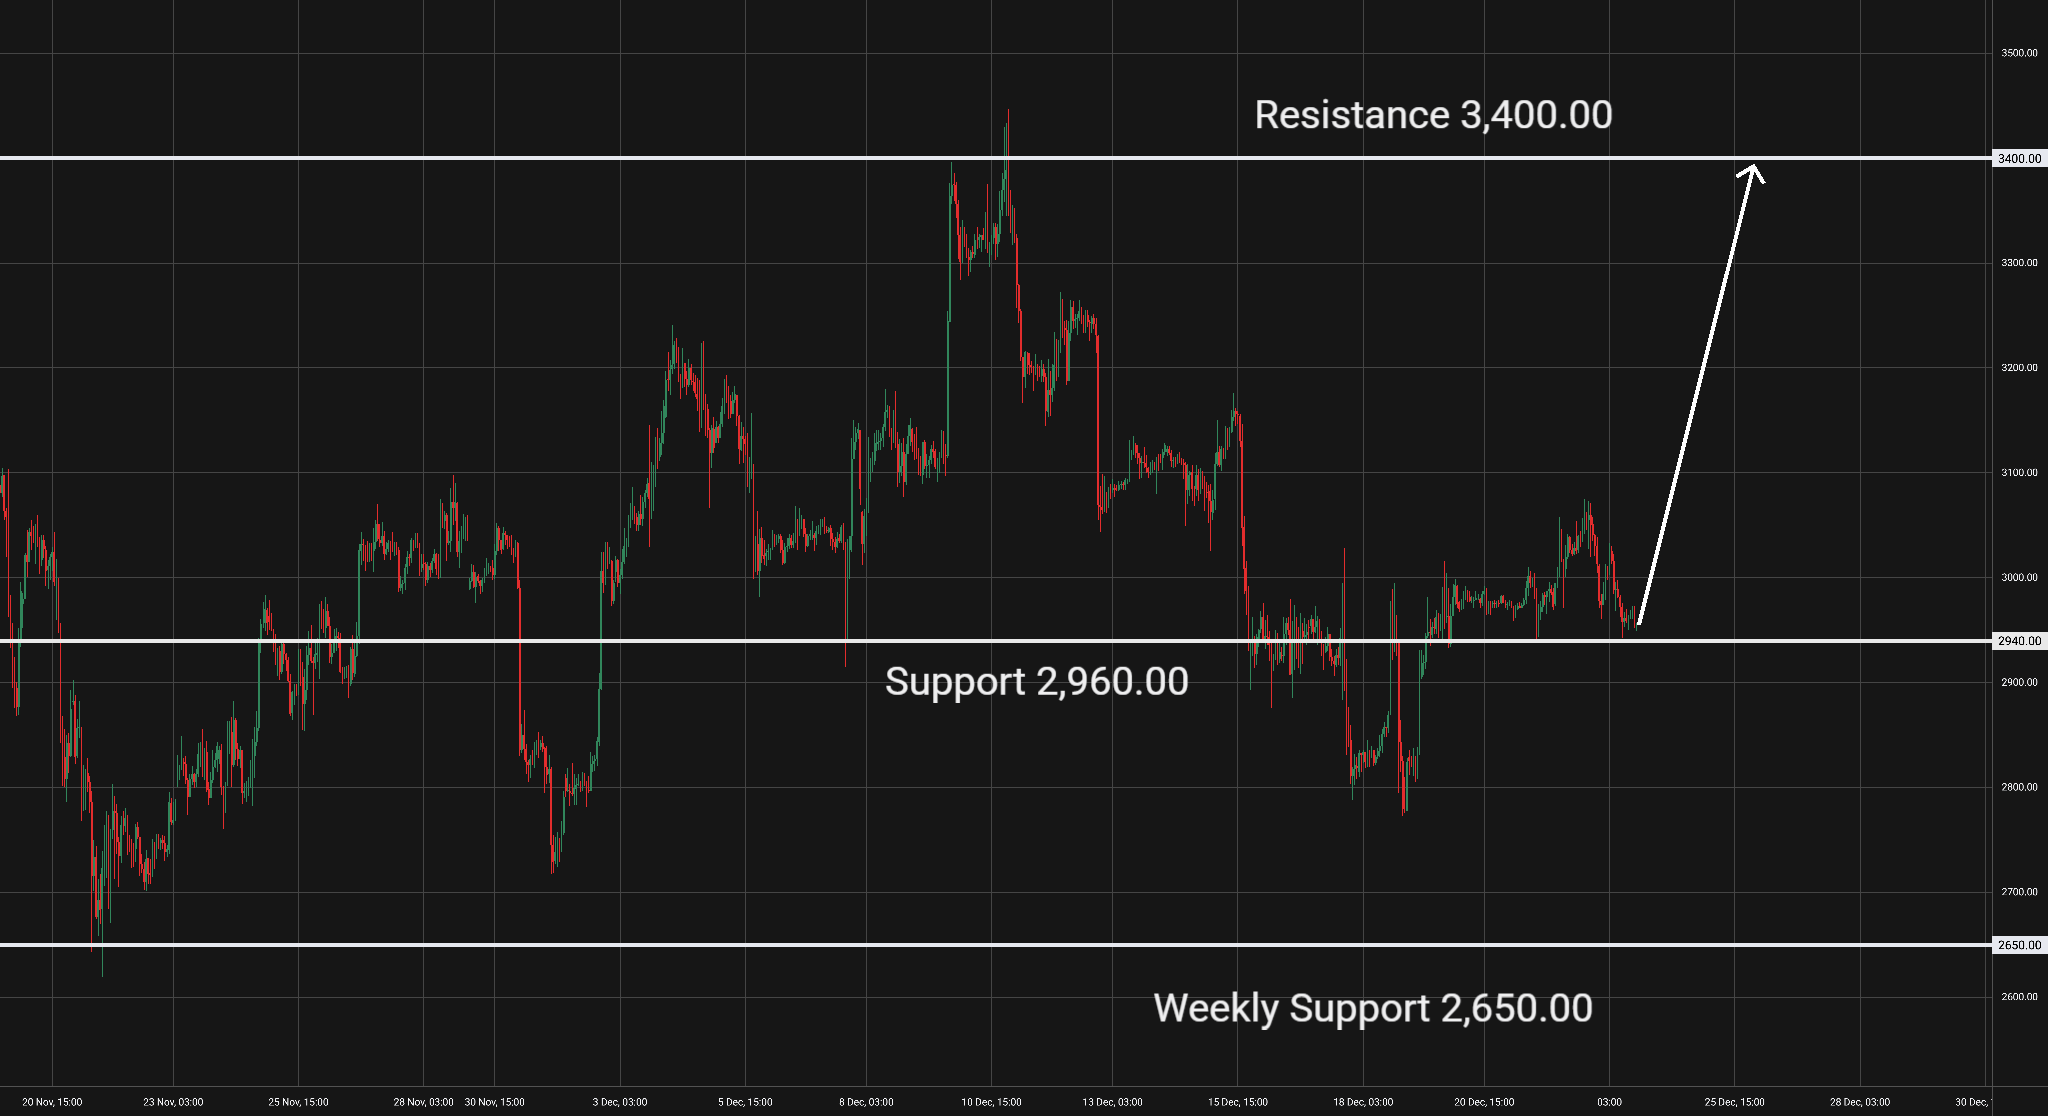The height and width of the screenshot is (1116, 2048).
Task: Select the Support 2,960.00 text label
Action: click(1036, 682)
